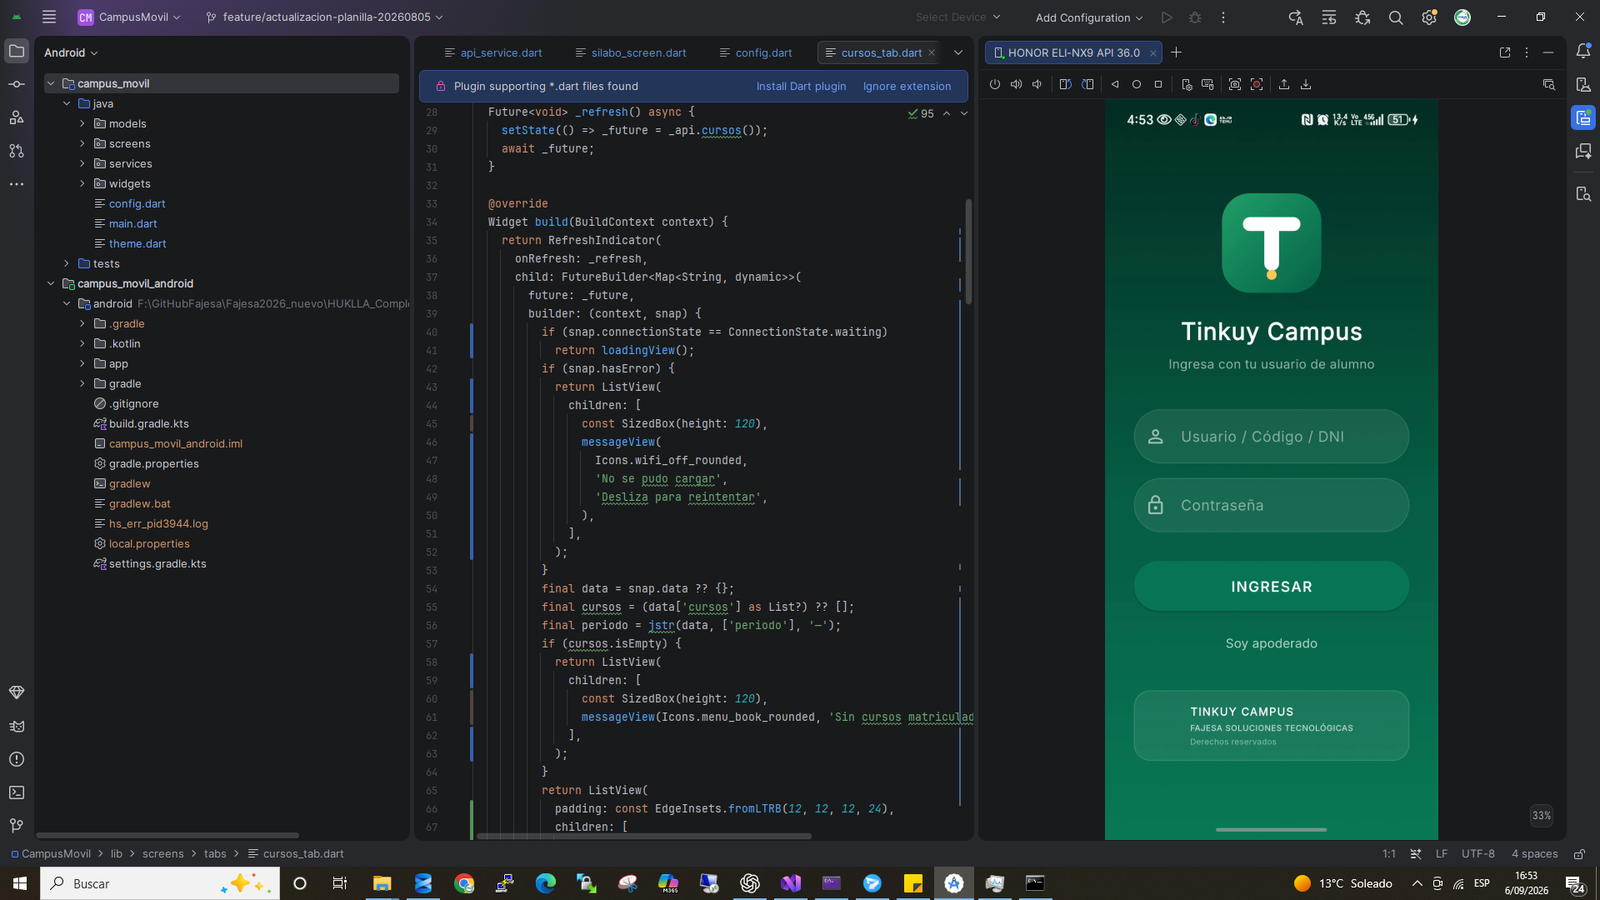Expand the screens folder
Viewport: 1600px width, 900px height.
tap(83, 144)
